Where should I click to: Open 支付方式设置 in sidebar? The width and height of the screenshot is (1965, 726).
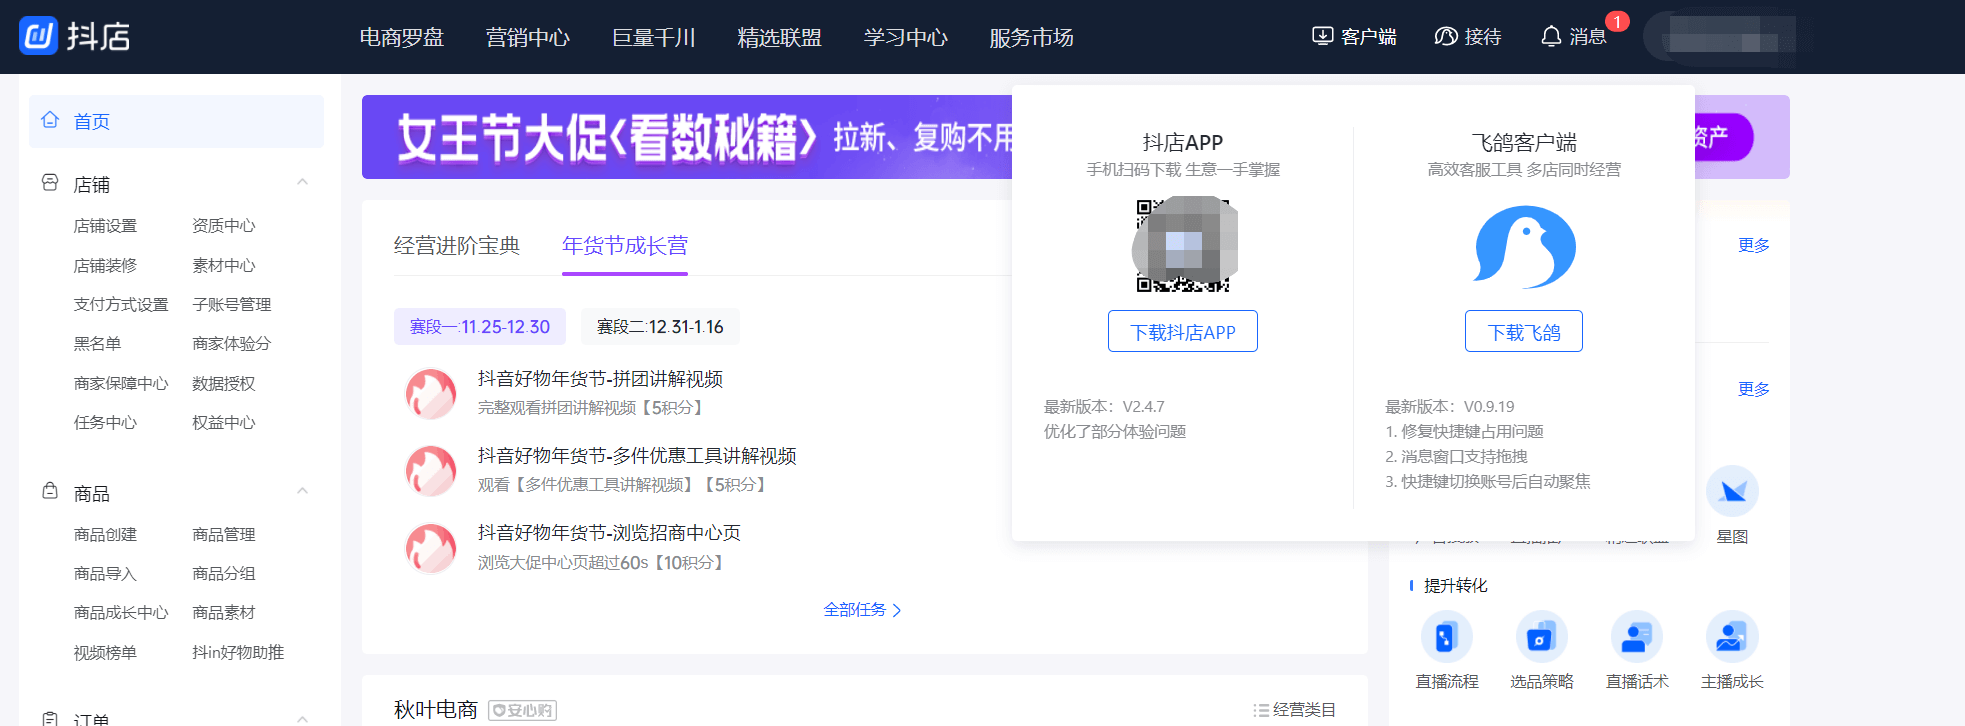[x=121, y=304]
